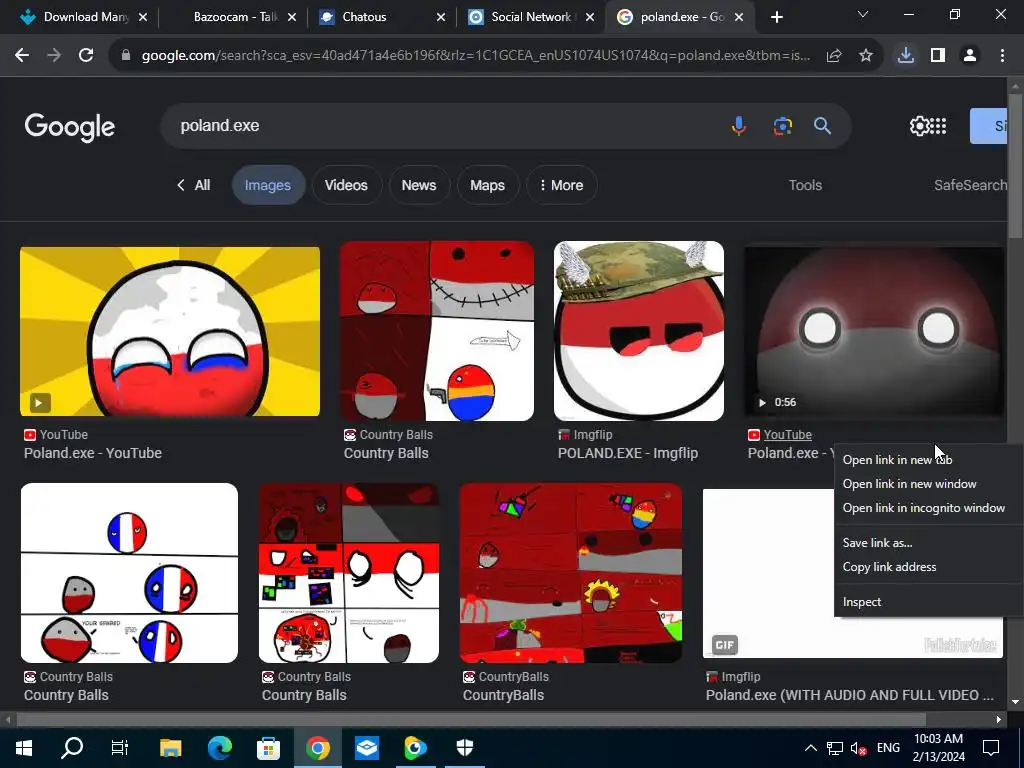Choose Inspect from context menu
The height and width of the screenshot is (768, 1024).
click(928, 602)
